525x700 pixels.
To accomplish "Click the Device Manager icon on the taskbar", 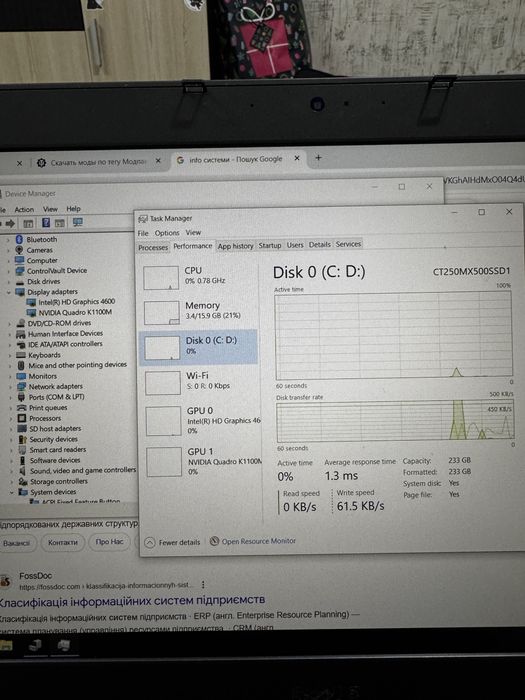I will [35, 645].
